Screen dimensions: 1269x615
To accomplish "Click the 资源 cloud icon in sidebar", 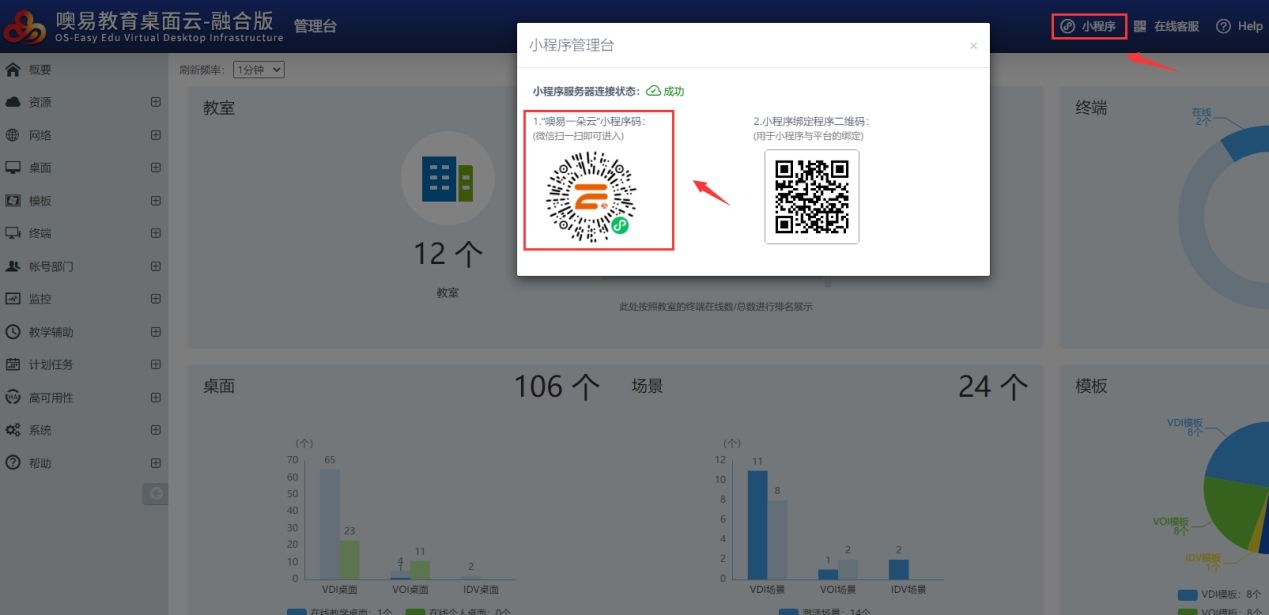I will (x=13, y=102).
